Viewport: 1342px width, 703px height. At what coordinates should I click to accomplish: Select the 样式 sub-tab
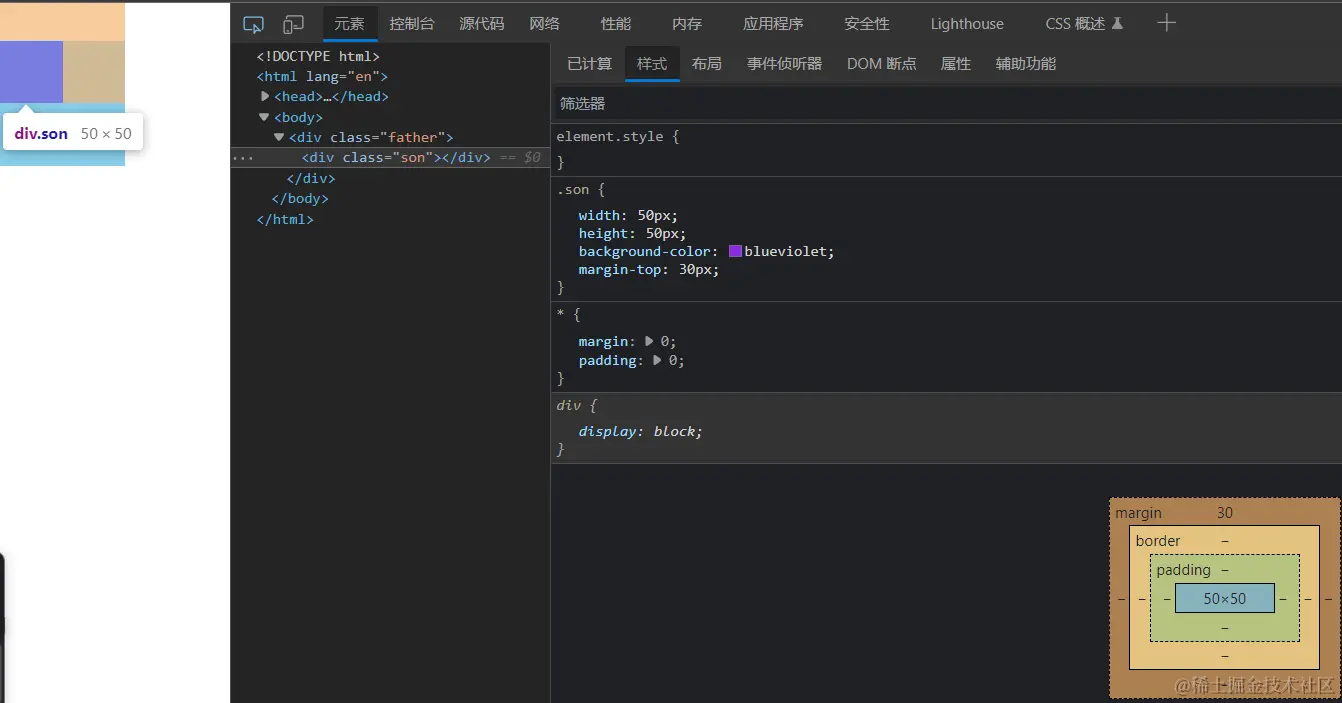click(x=652, y=64)
